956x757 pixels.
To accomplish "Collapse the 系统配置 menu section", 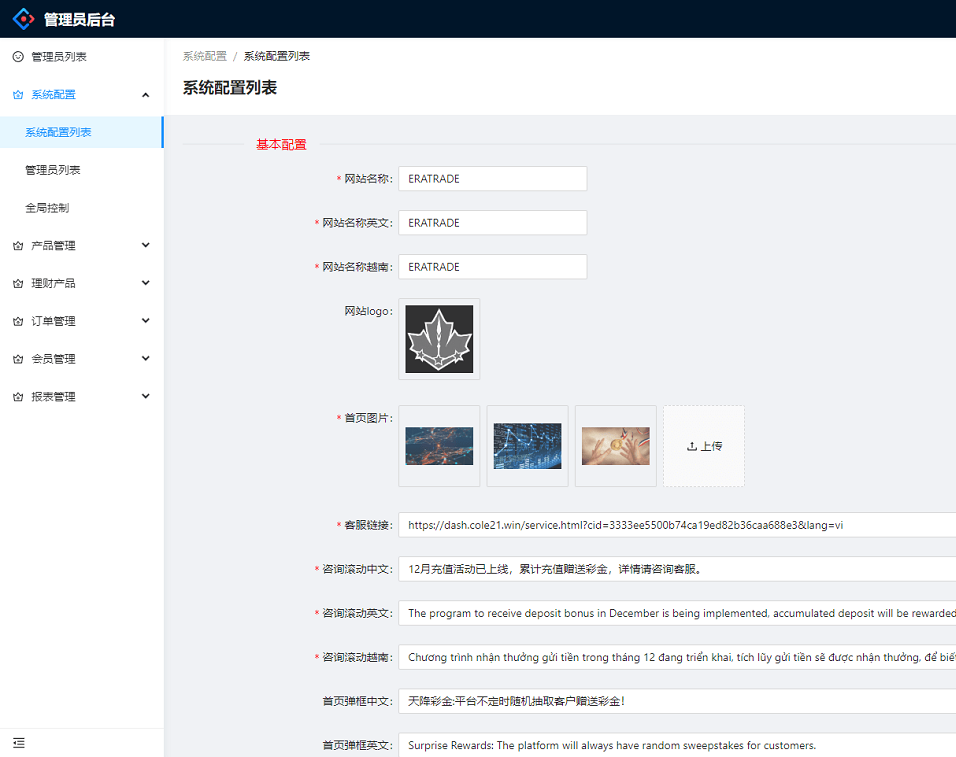I will tap(146, 95).
